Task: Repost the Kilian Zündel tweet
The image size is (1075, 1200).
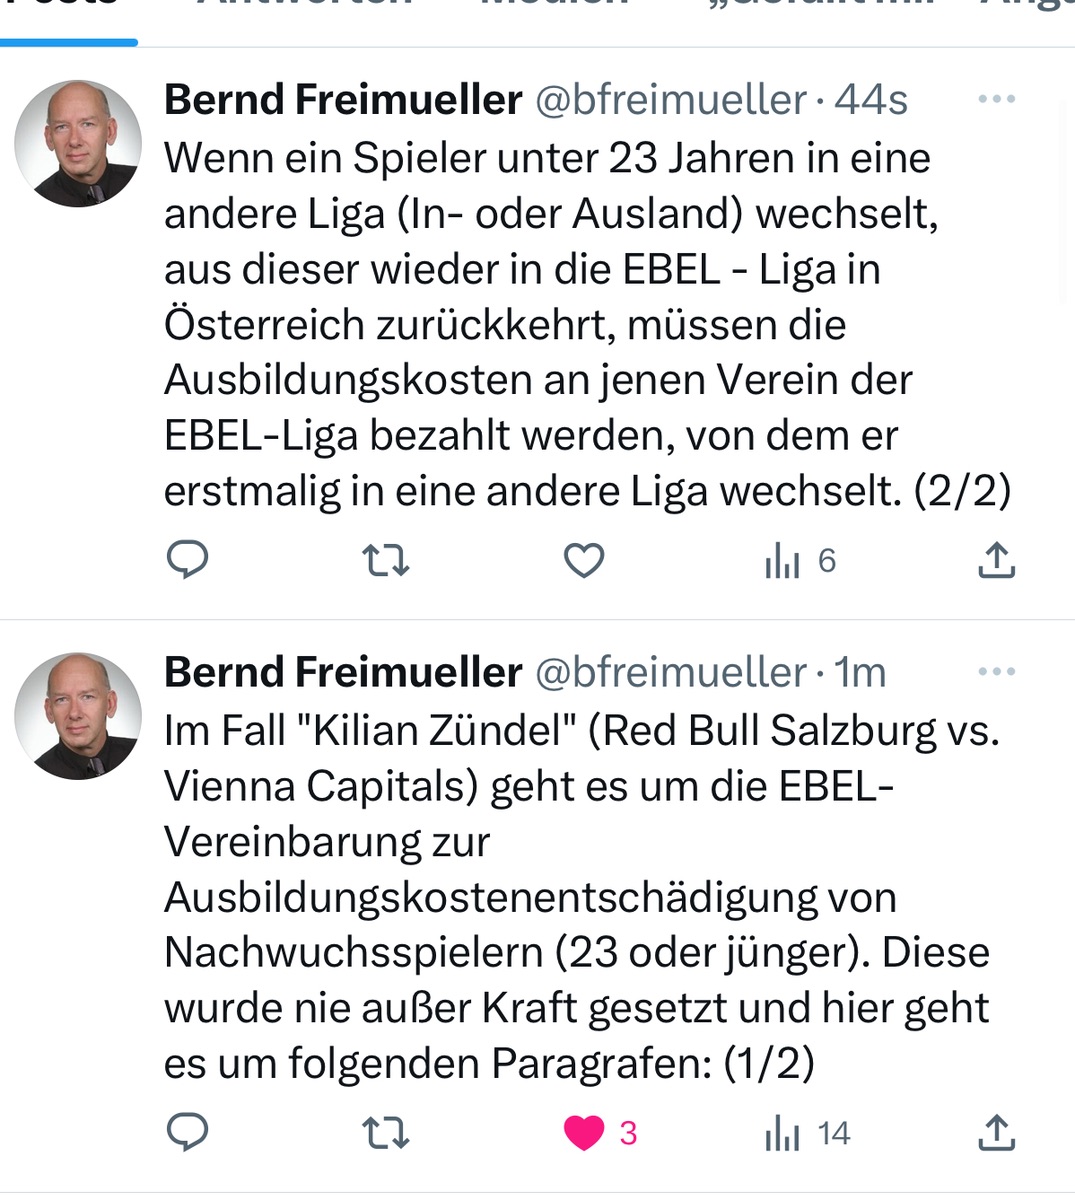Action: (x=385, y=1133)
